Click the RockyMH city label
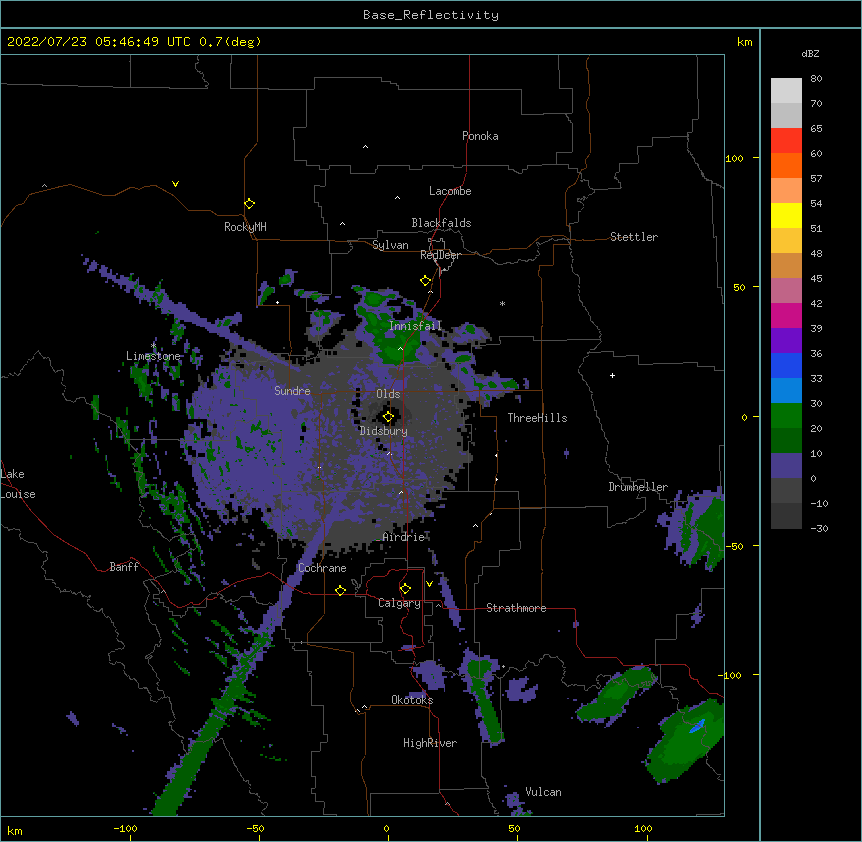 245,227
